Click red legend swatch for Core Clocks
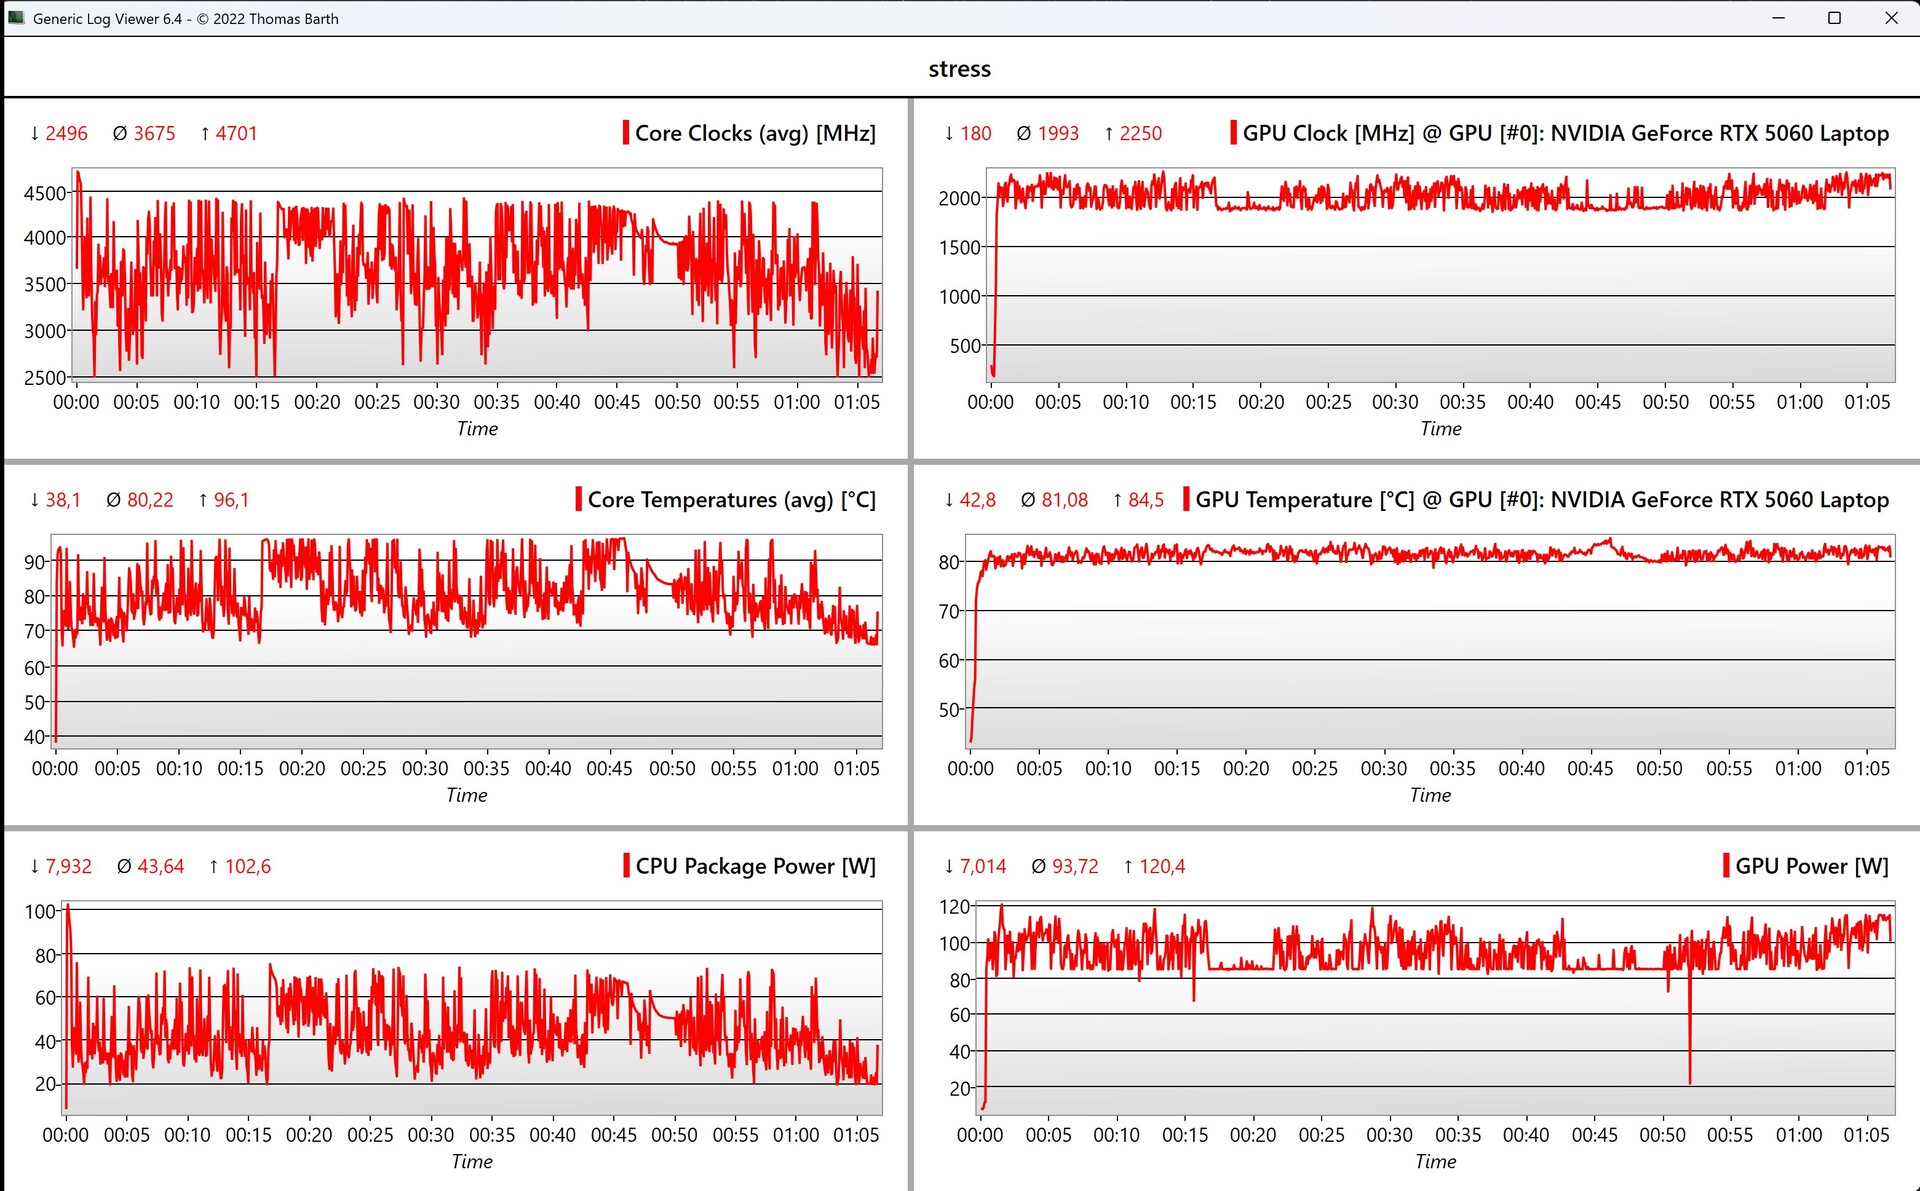Screen dimensions: 1920x1191 626,133
